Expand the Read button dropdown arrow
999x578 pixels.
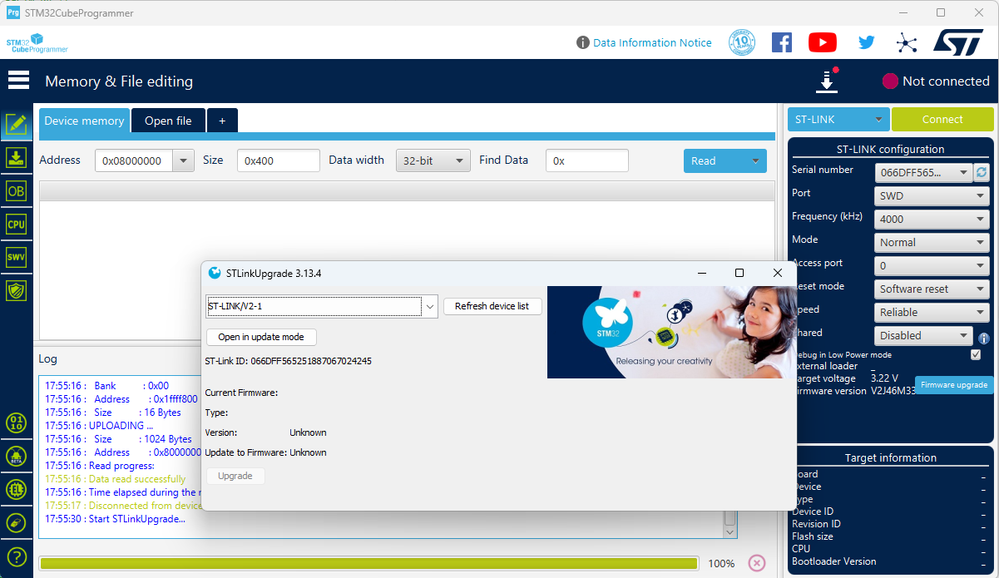pos(755,161)
